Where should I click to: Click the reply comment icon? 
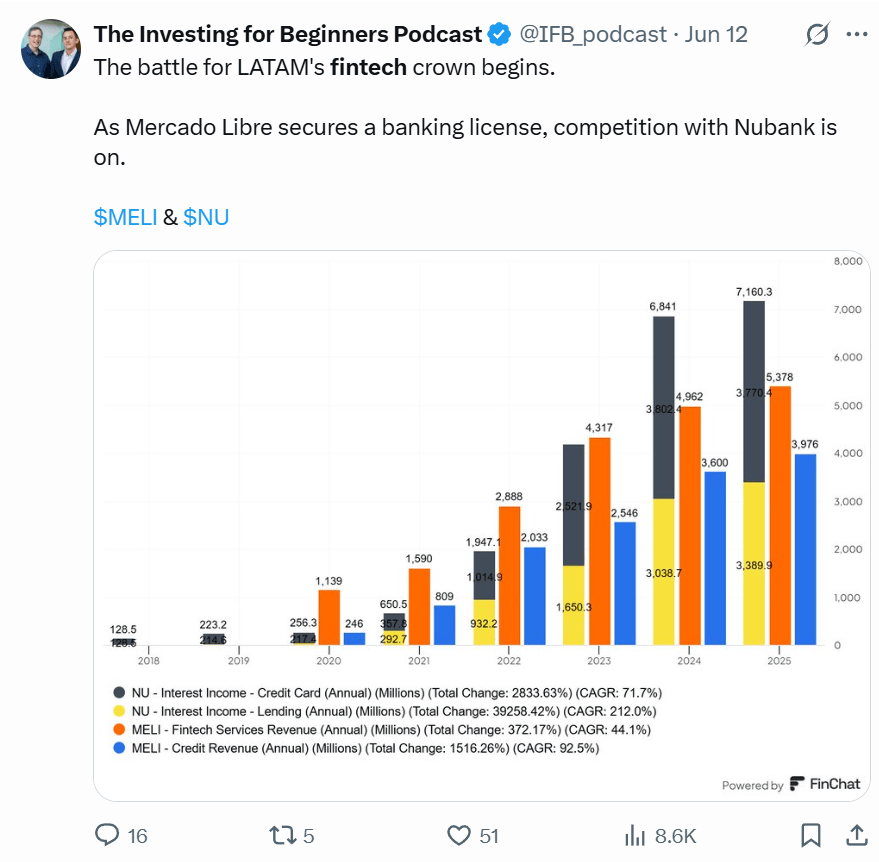click(x=107, y=835)
